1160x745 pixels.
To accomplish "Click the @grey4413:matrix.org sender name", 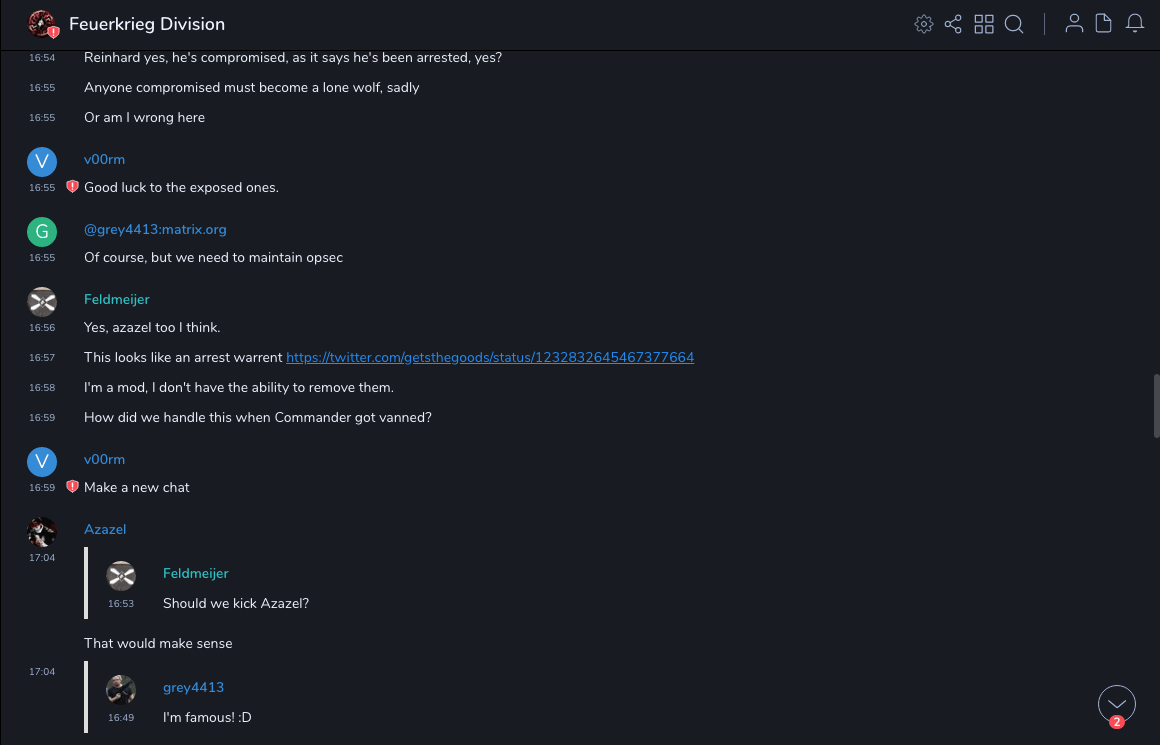I will point(155,229).
